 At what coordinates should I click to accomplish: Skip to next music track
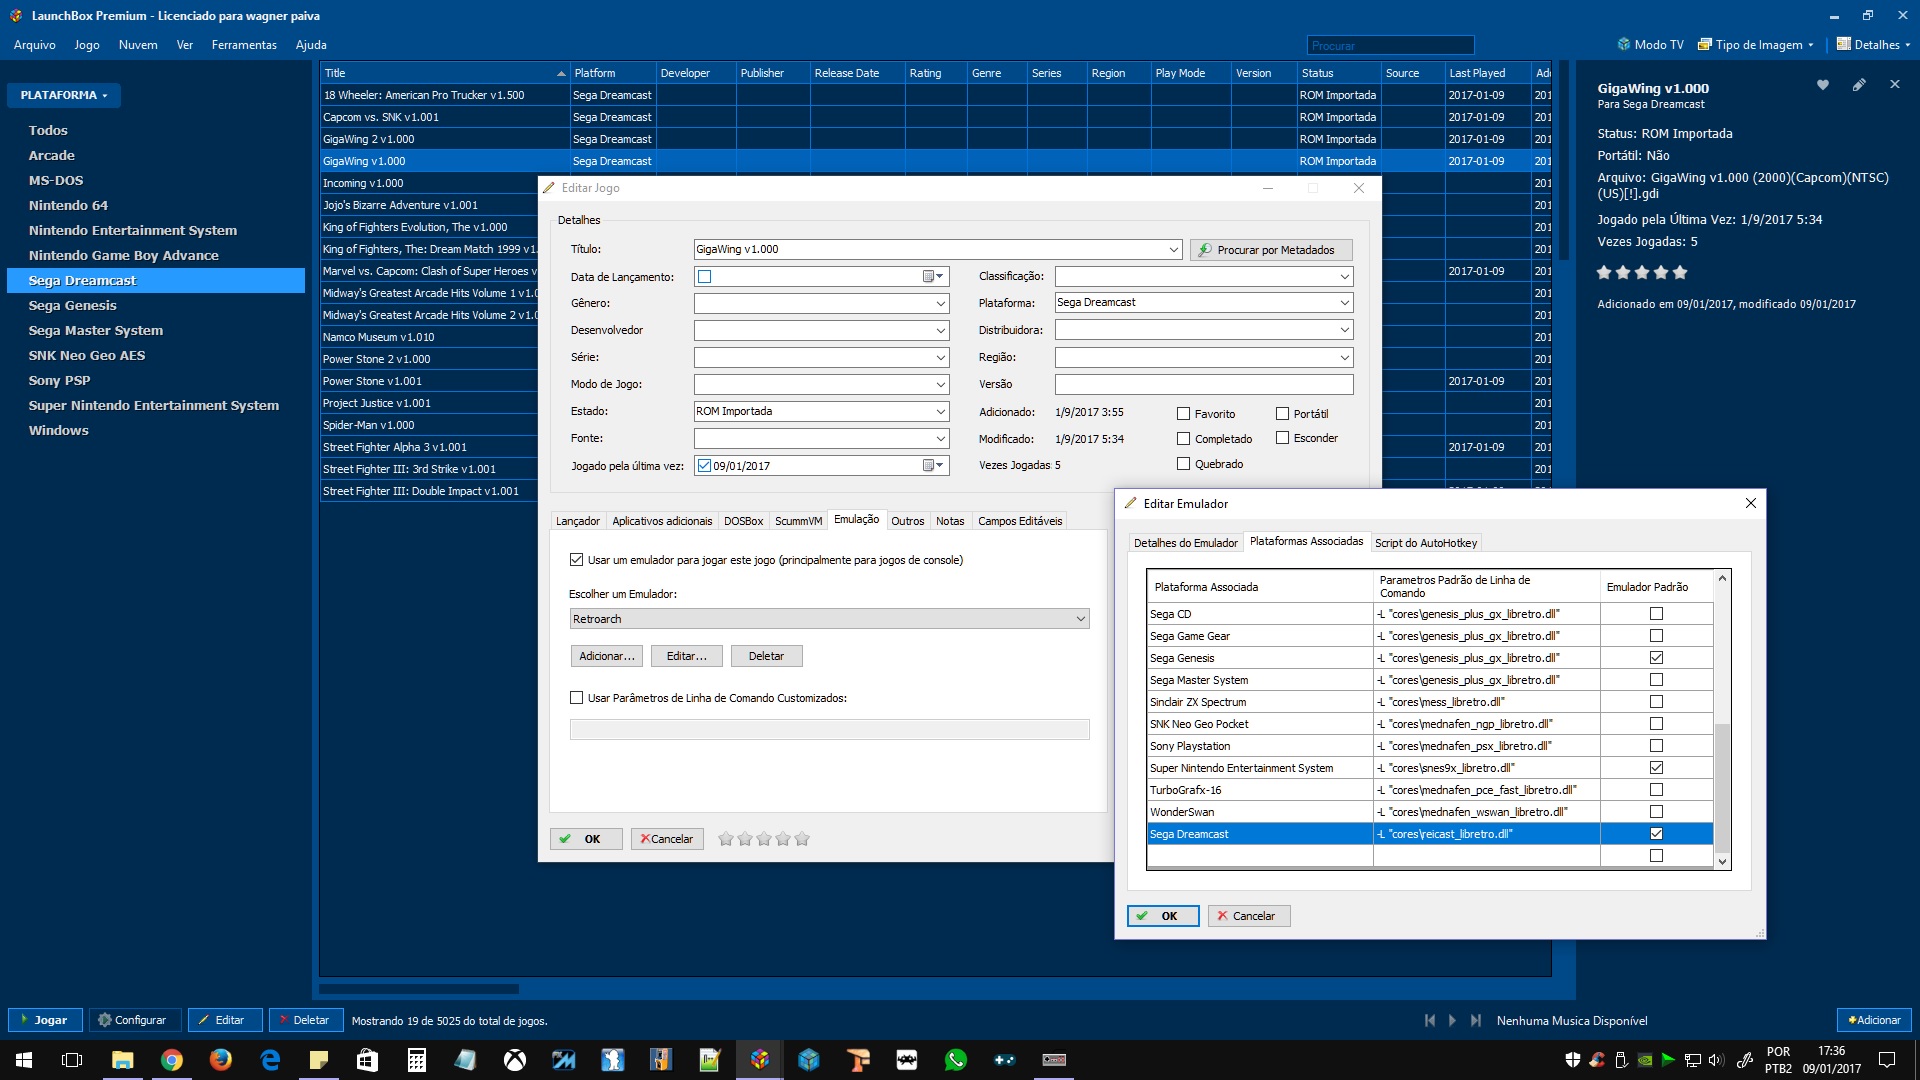click(x=1476, y=1020)
